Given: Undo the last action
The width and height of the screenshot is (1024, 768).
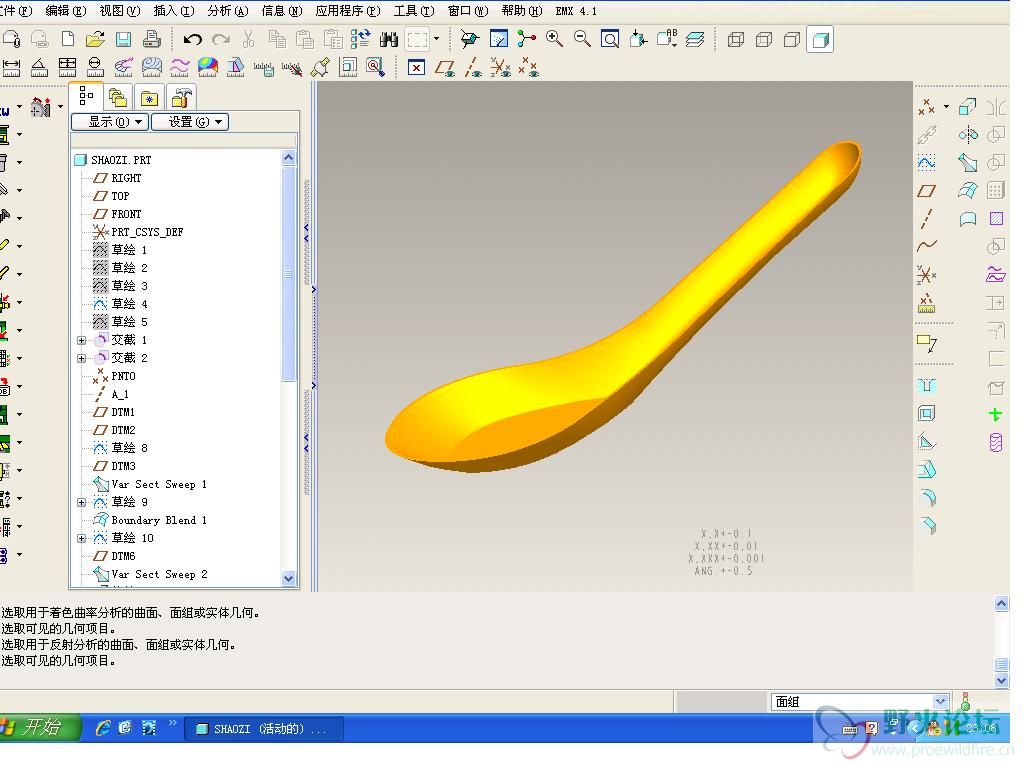Looking at the screenshot, I should pyautogui.click(x=192, y=39).
